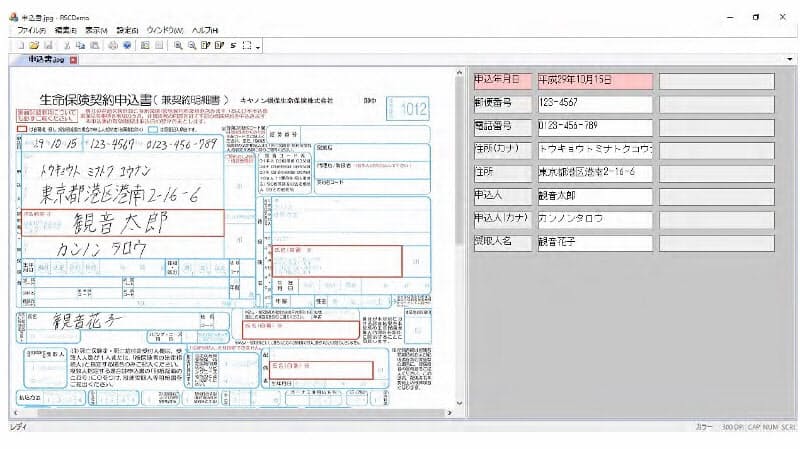Click the bold S toolbar icon

coord(232,46)
